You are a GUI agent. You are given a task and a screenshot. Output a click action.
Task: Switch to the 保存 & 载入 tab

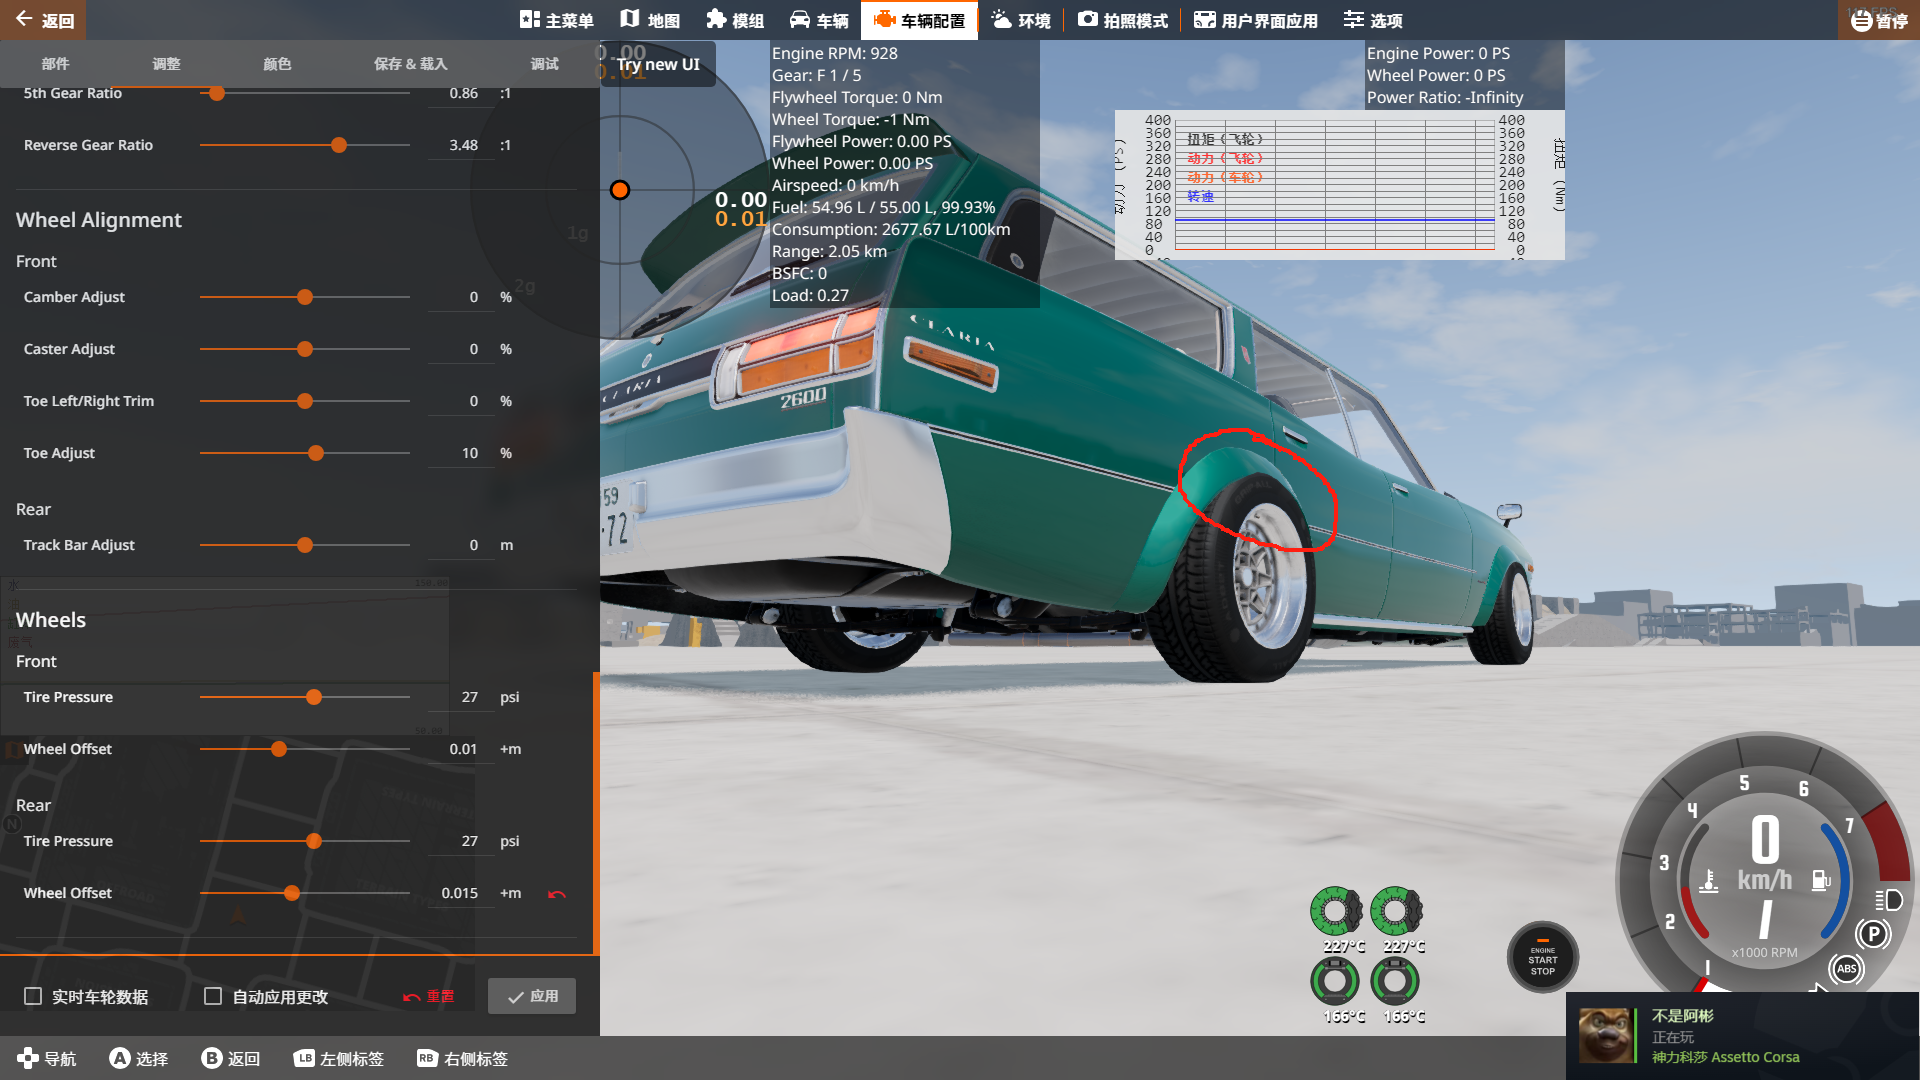tap(410, 64)
